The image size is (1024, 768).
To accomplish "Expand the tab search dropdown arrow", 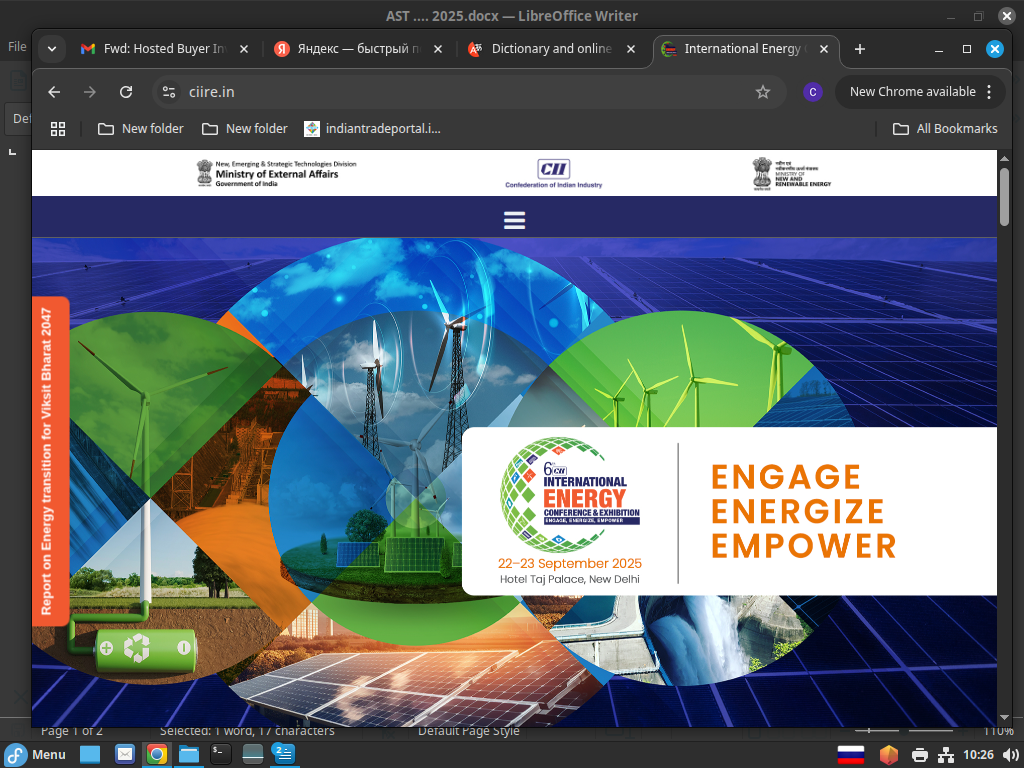I will (x=52, y=49).
